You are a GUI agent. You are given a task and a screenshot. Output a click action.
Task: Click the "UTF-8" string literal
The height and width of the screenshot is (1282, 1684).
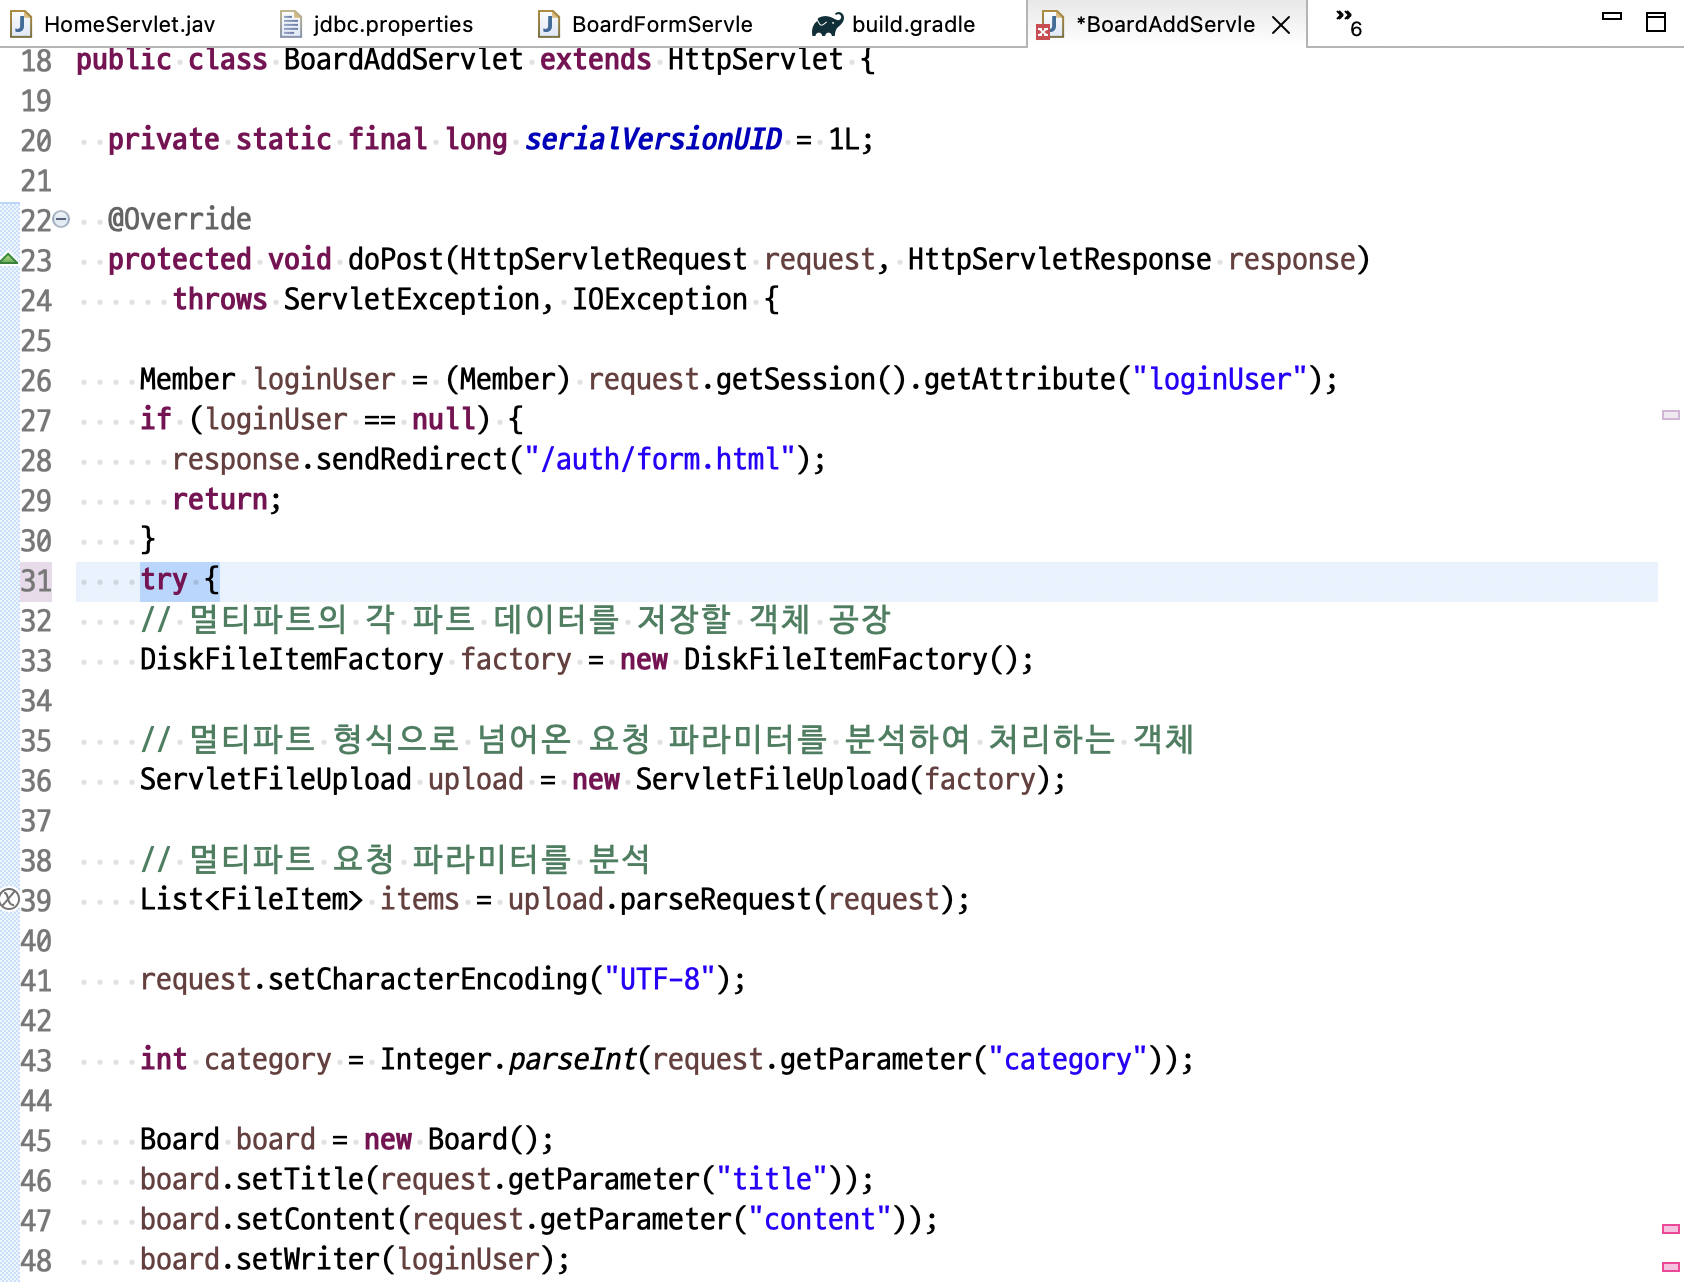[660, 979]
